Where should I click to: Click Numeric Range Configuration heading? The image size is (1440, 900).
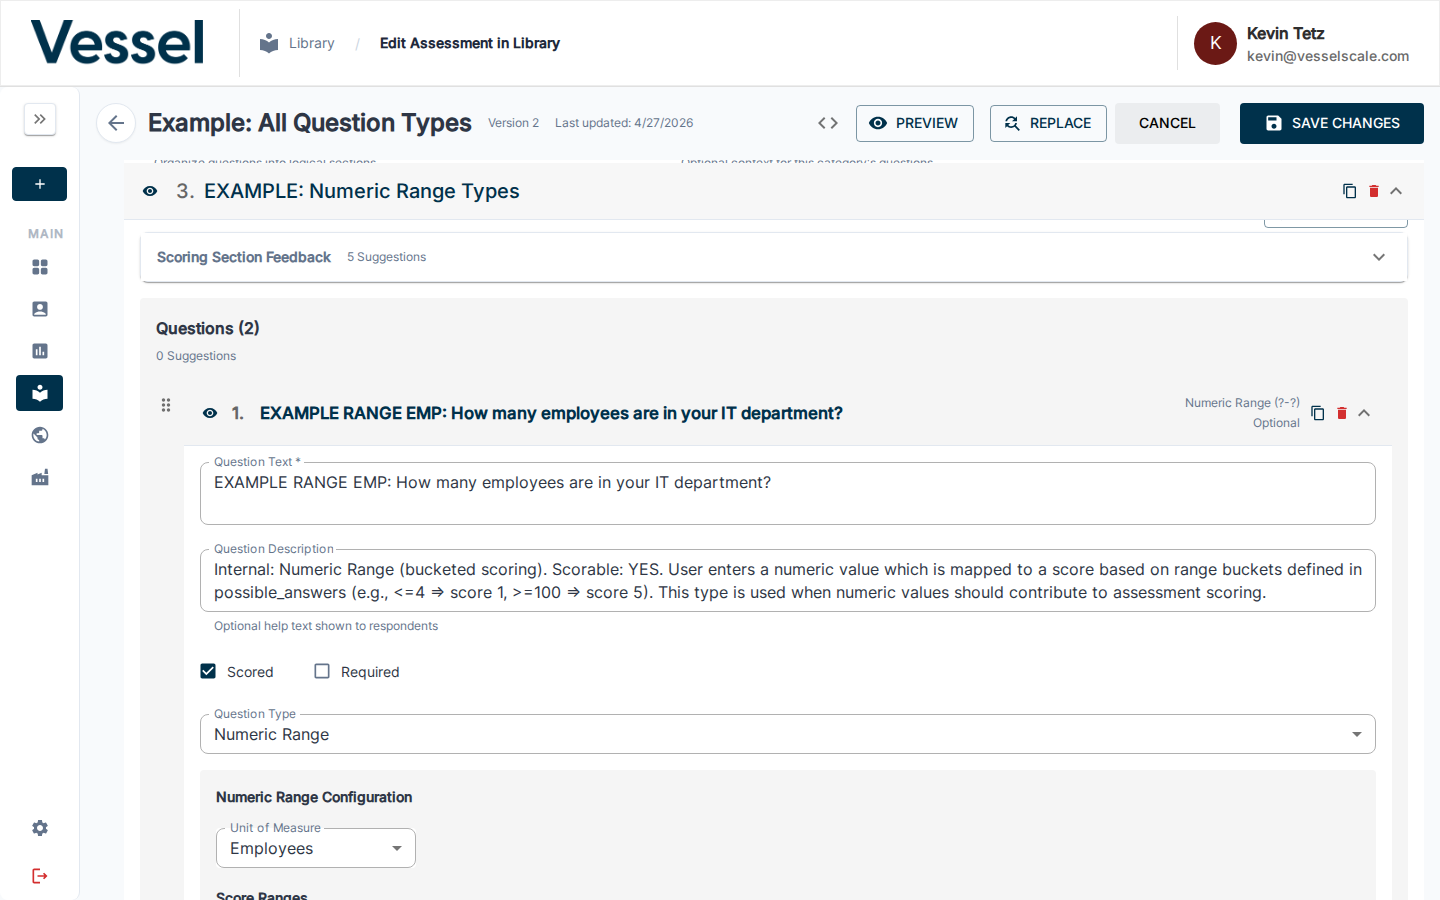(x=314, y=797)
